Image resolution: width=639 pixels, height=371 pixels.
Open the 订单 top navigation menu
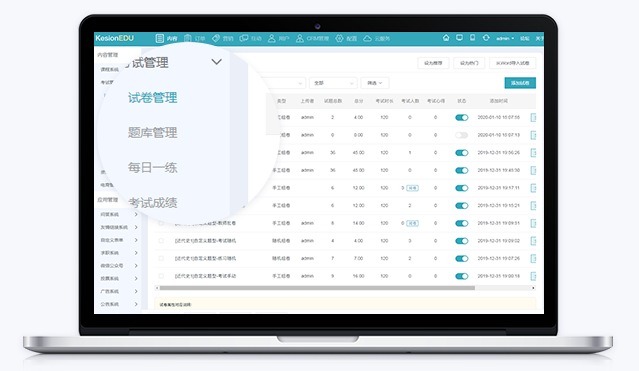click(195, 38)
